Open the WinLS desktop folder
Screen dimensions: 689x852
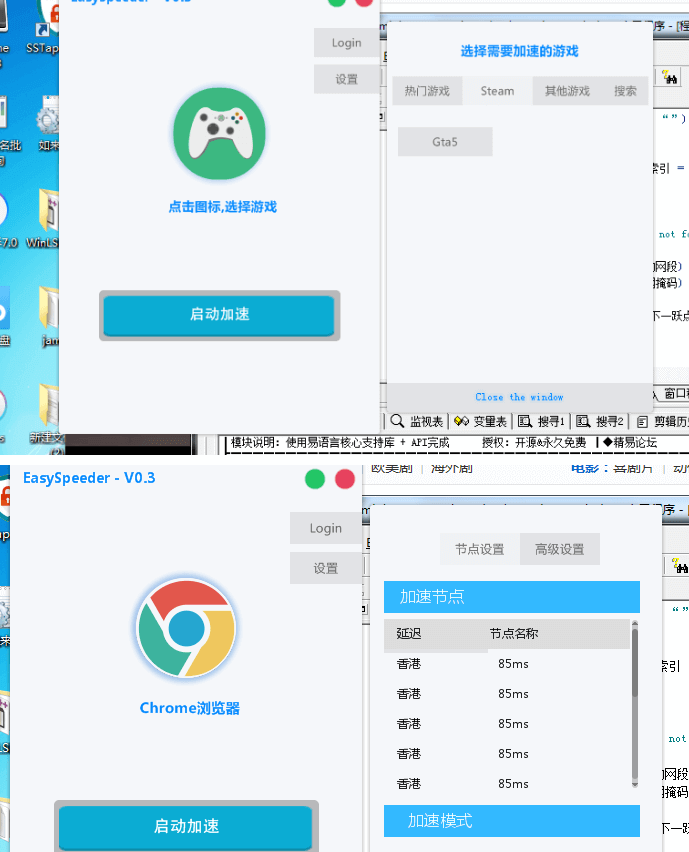coord(45,220)
